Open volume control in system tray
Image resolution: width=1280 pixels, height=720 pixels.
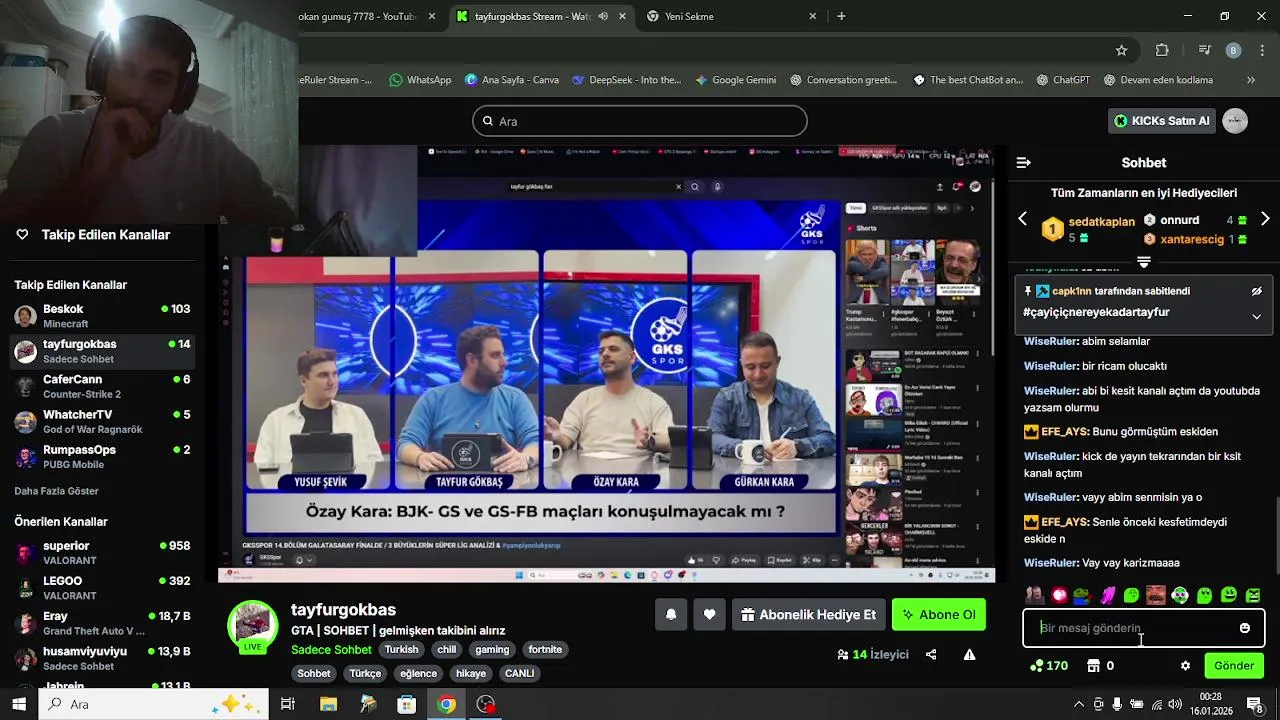click(1174, 704)
